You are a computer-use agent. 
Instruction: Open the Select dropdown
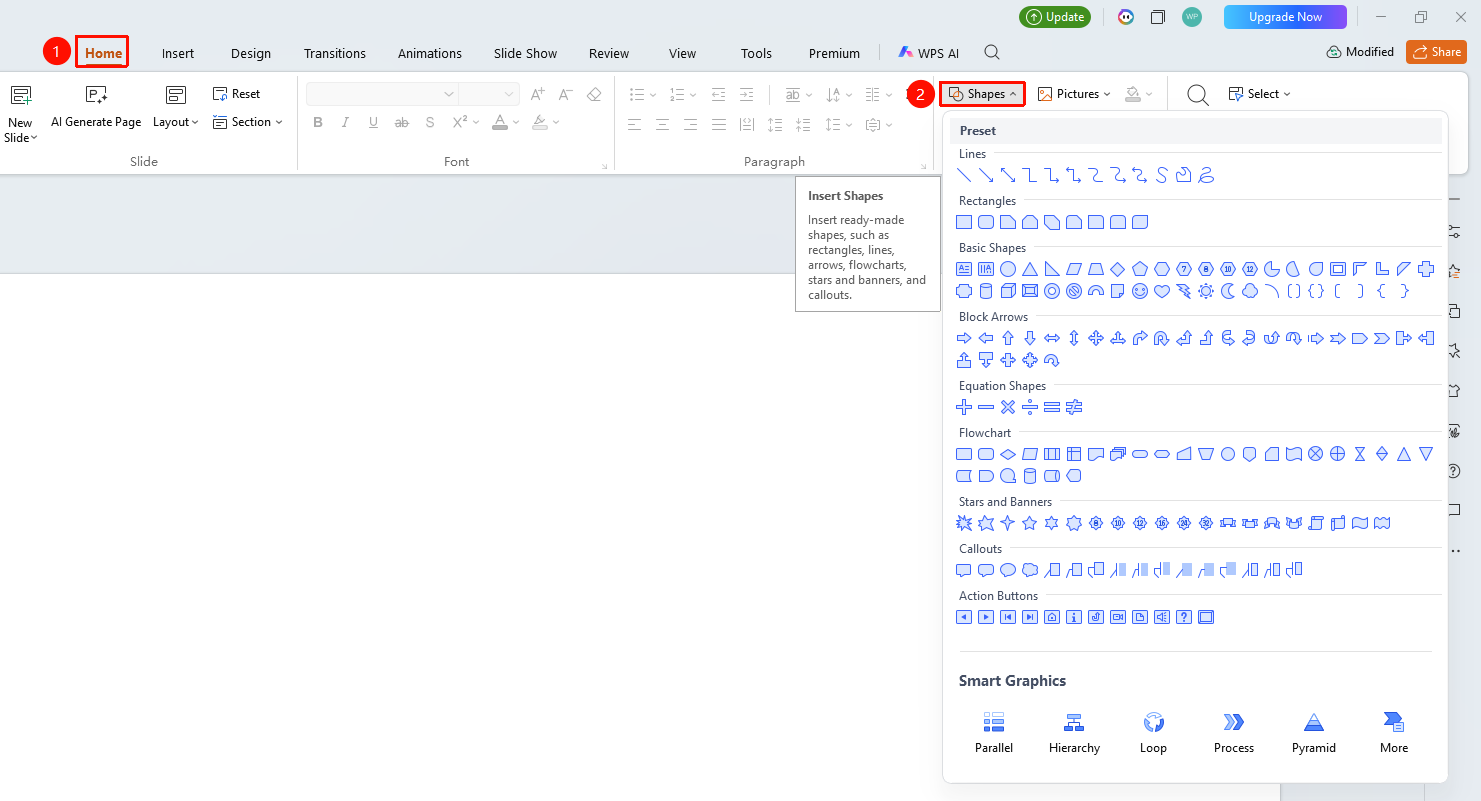click(1260, 94)
